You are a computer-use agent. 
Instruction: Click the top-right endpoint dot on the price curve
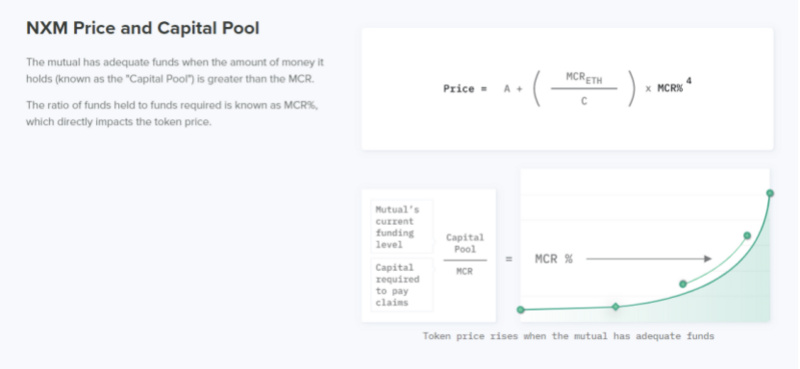770,193
